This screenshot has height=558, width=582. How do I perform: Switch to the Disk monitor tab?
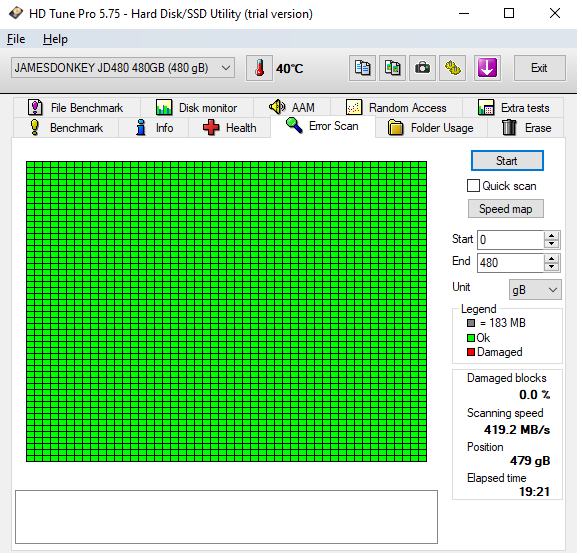click(197, 108)
